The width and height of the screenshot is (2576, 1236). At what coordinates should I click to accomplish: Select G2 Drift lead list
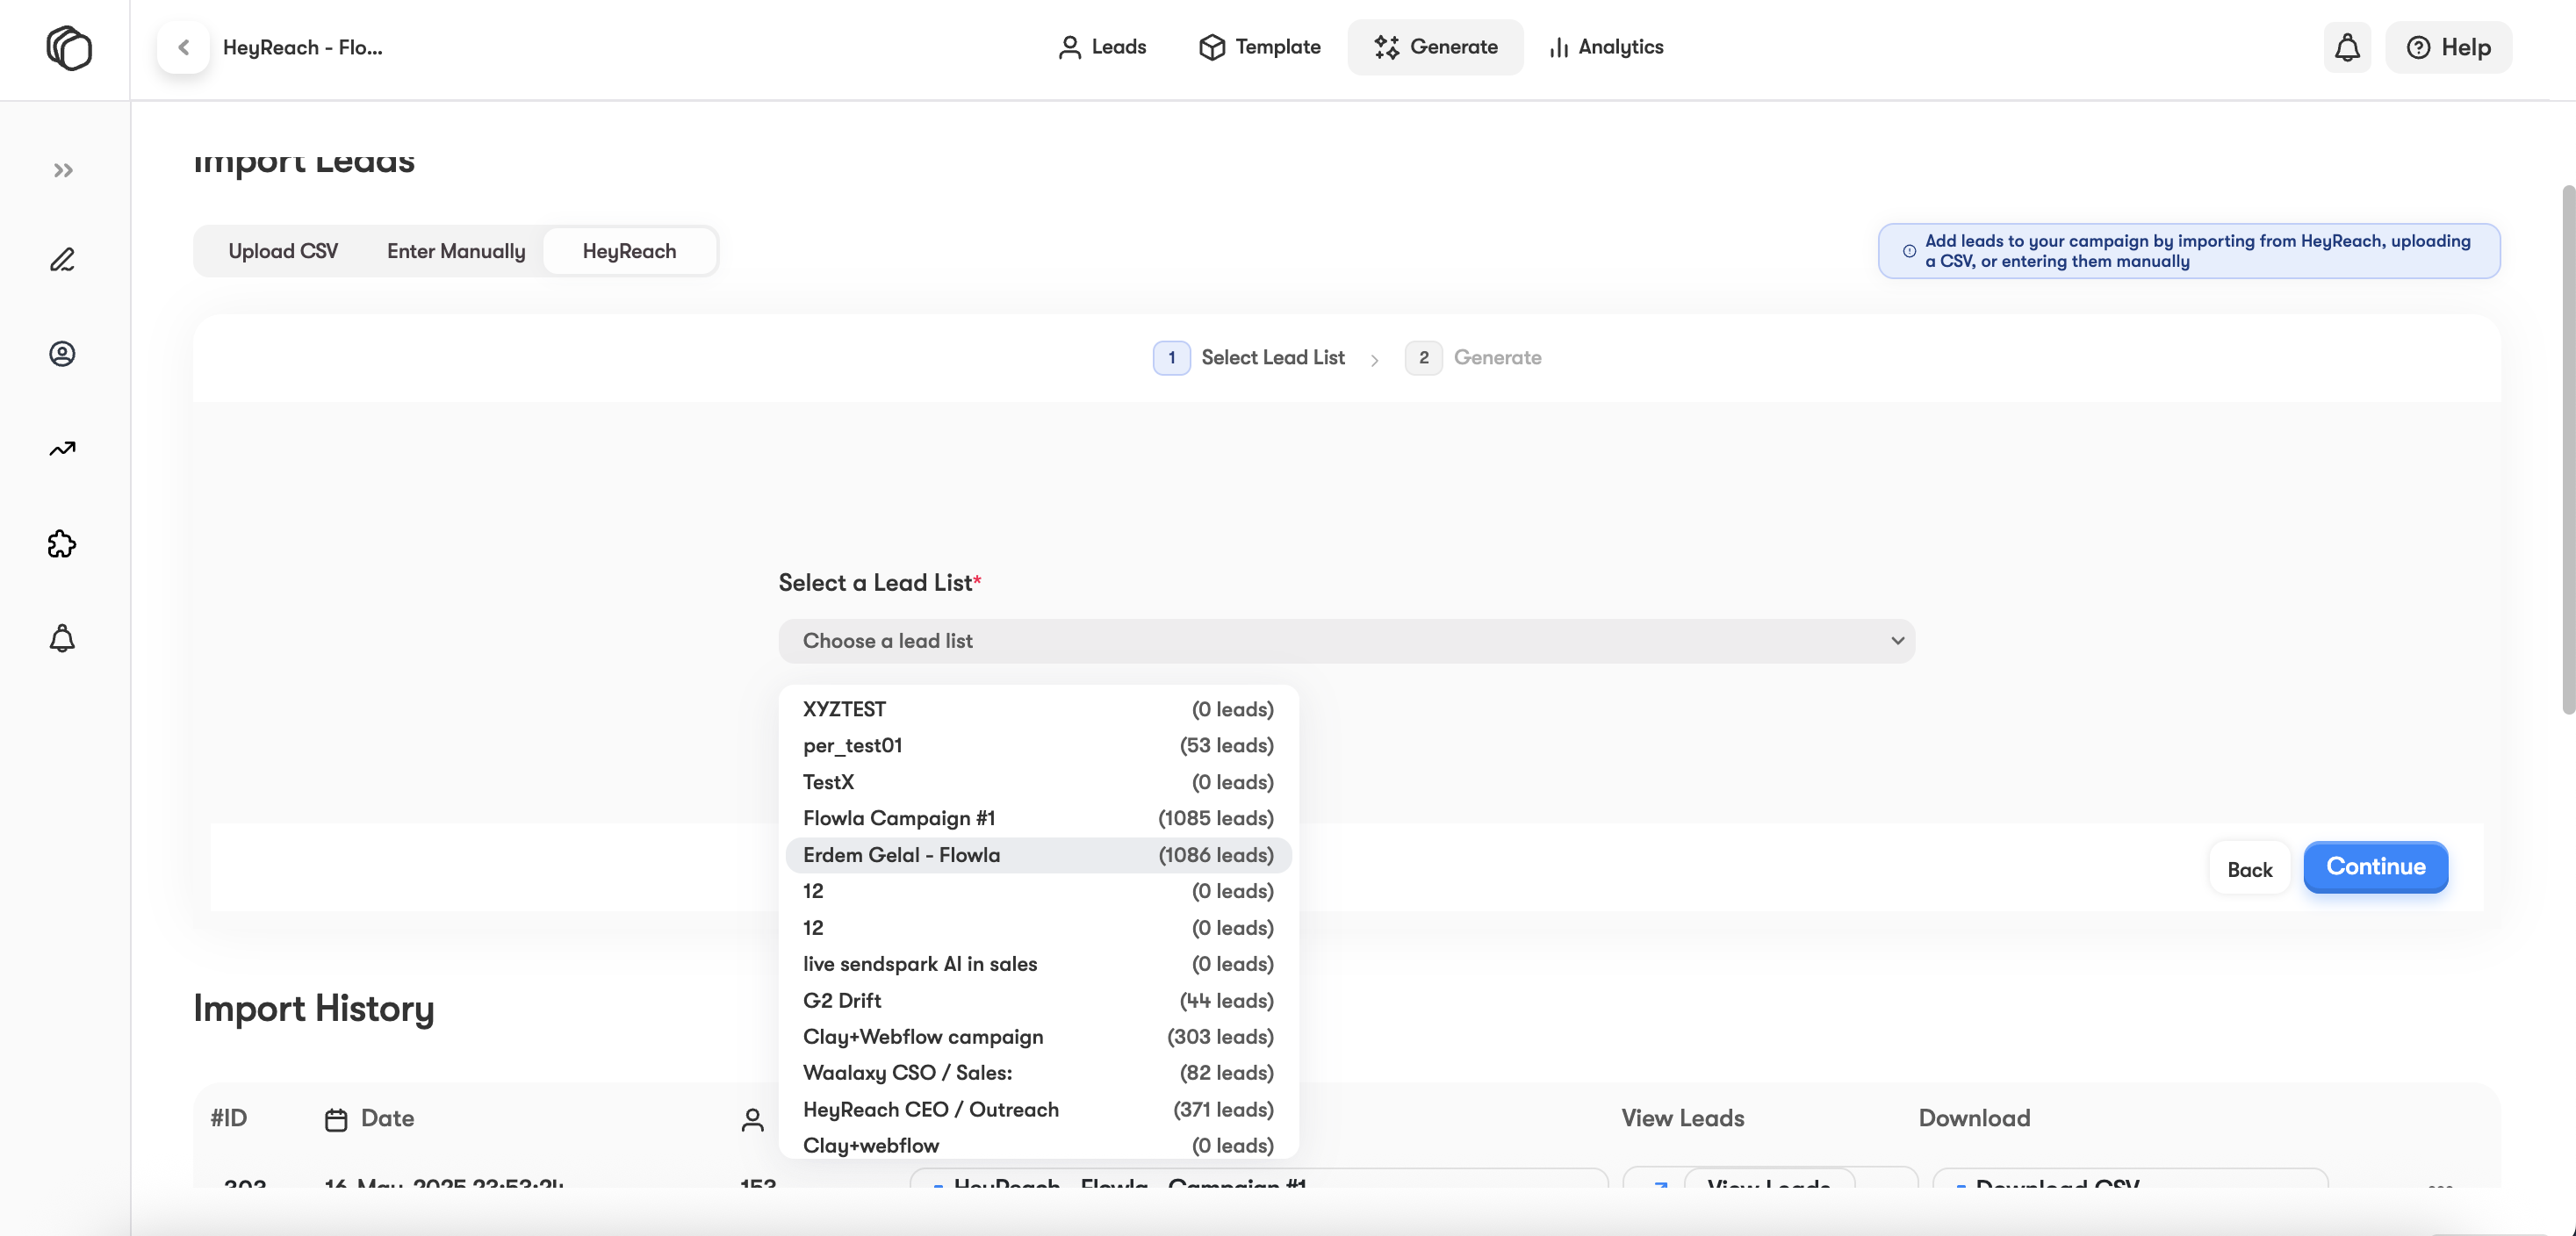[1038, 1000]
